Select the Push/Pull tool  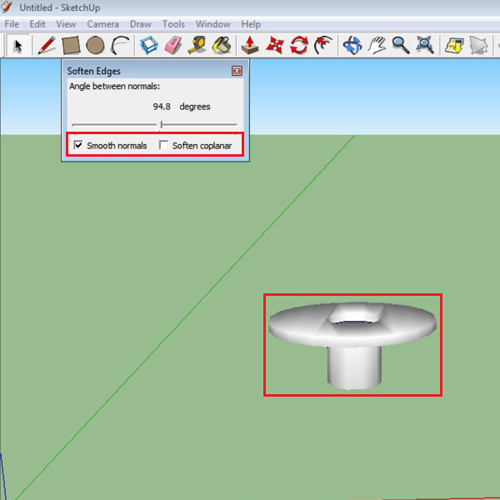[x=250, y=45]
